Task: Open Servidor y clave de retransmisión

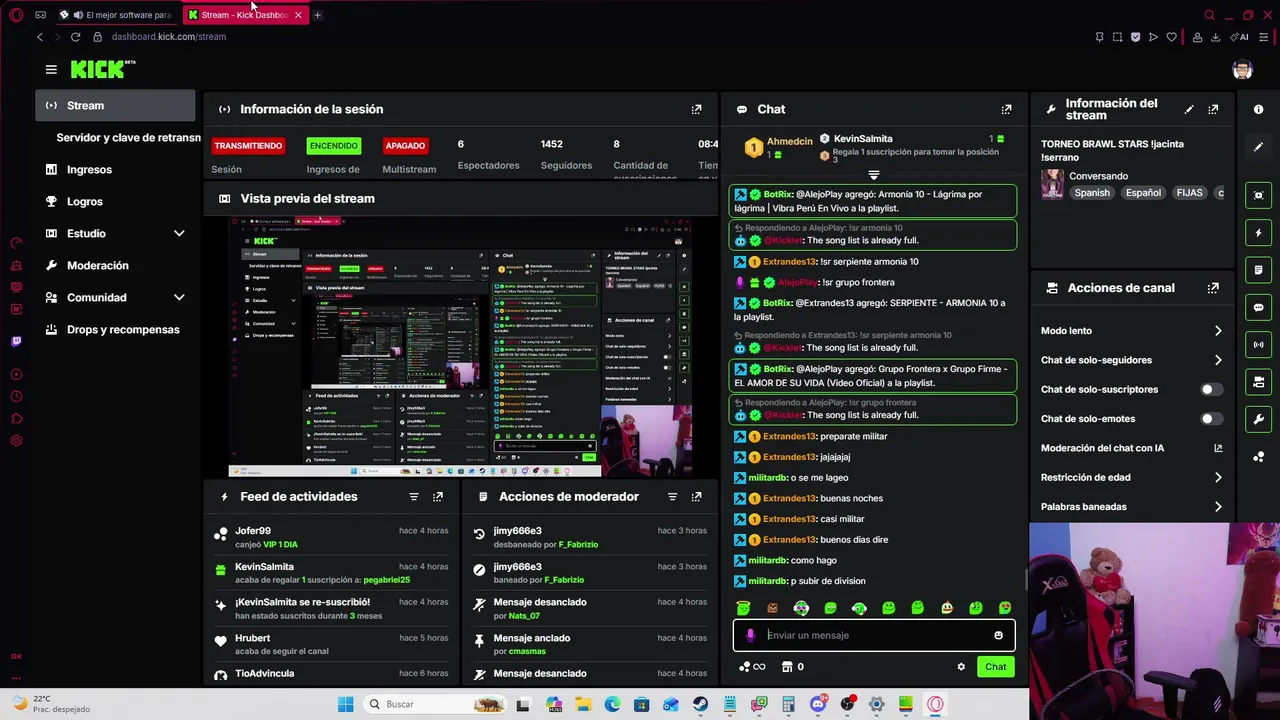Action: pyautogui.click(x=128, y=137)
